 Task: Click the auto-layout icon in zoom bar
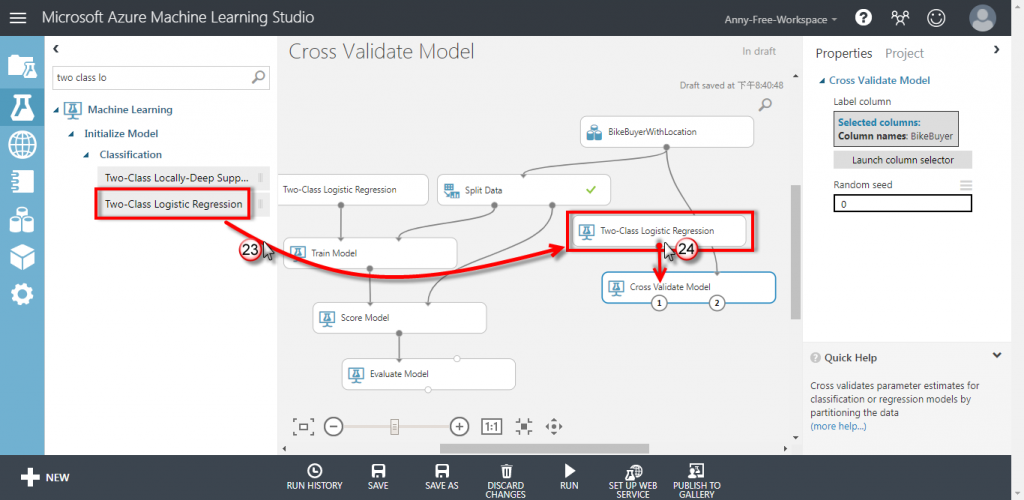coord(524,427)
